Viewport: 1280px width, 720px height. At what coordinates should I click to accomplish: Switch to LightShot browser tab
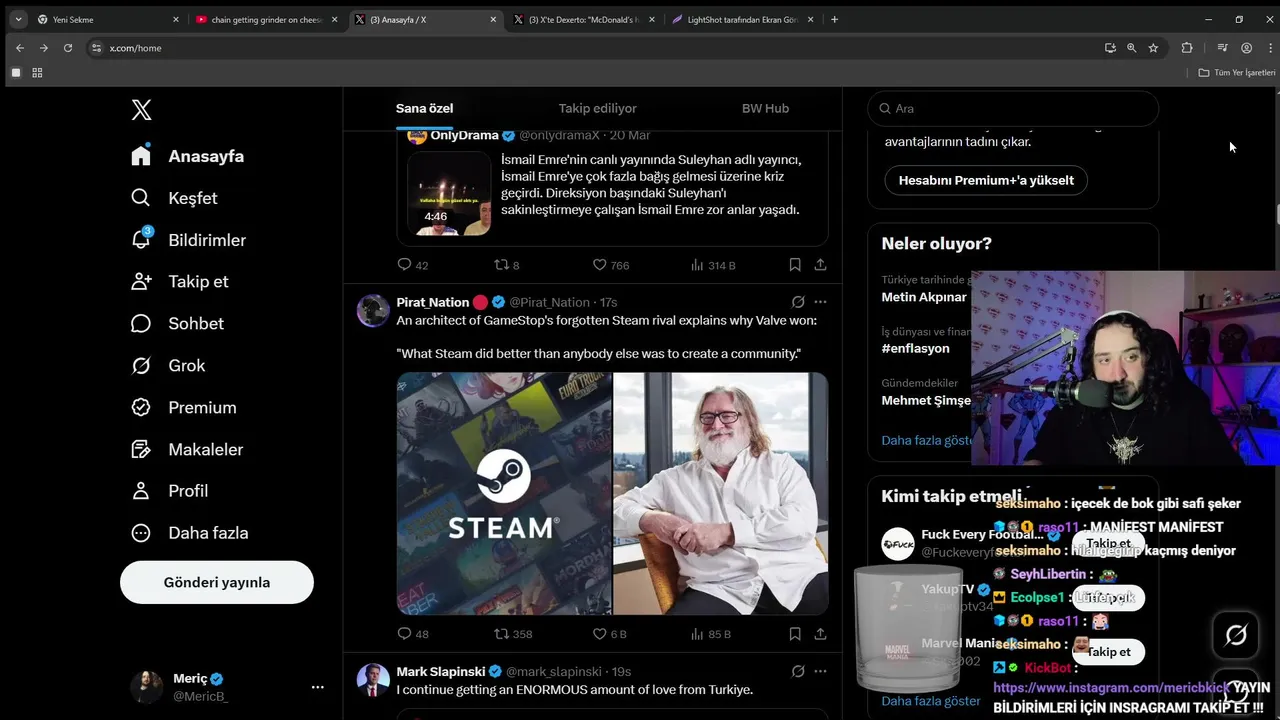[x=742, y=19]
